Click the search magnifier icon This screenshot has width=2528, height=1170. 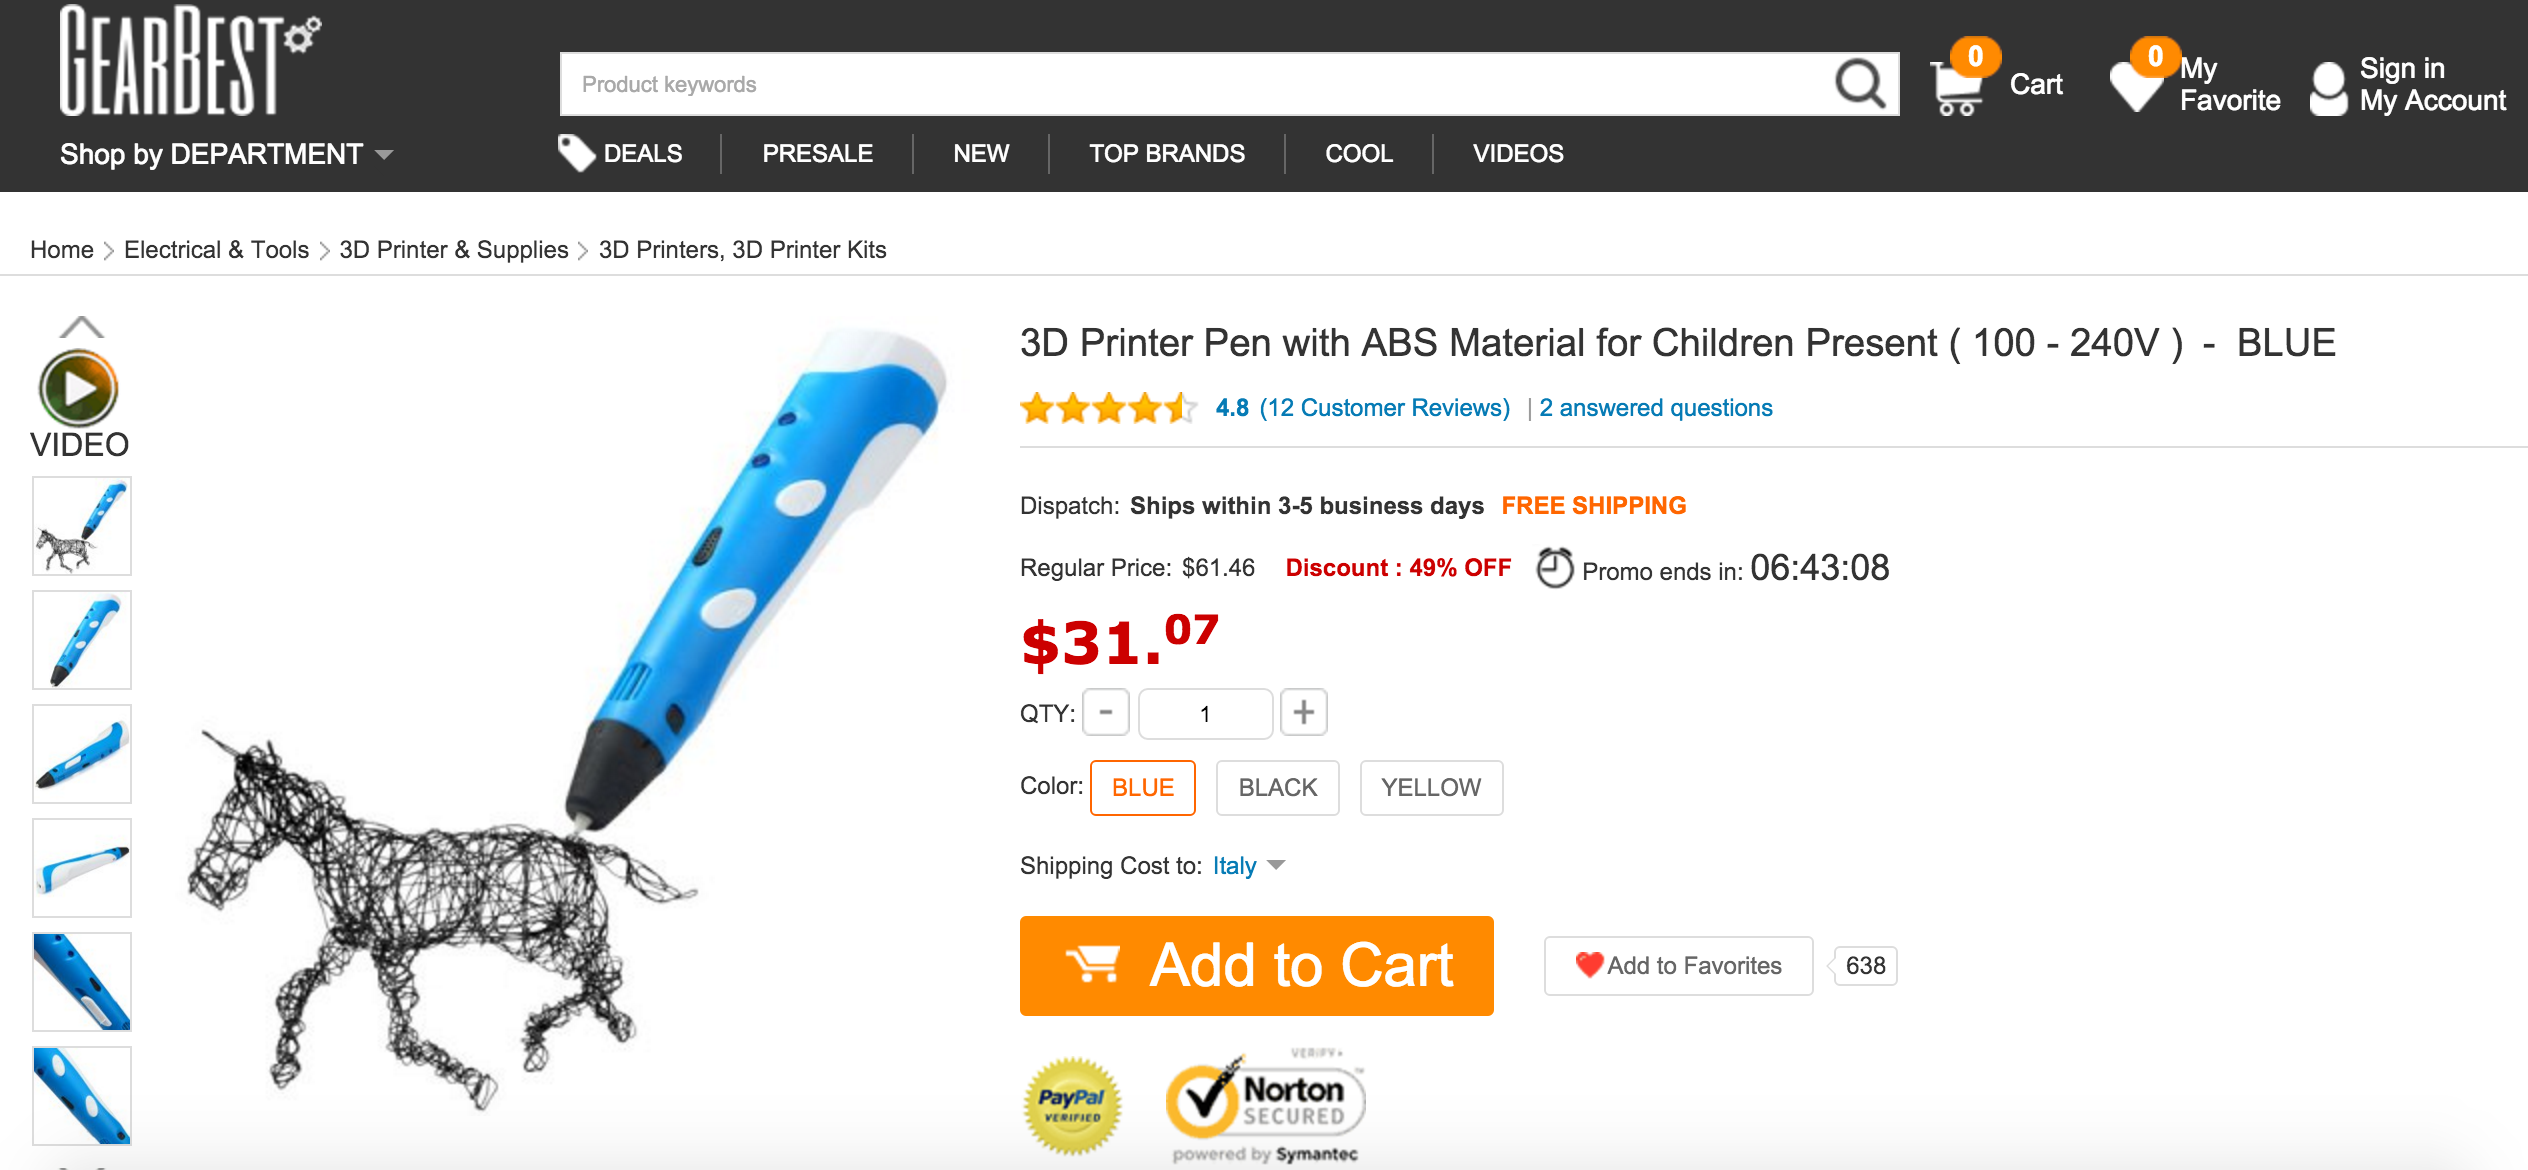(x=1860, y=84)
